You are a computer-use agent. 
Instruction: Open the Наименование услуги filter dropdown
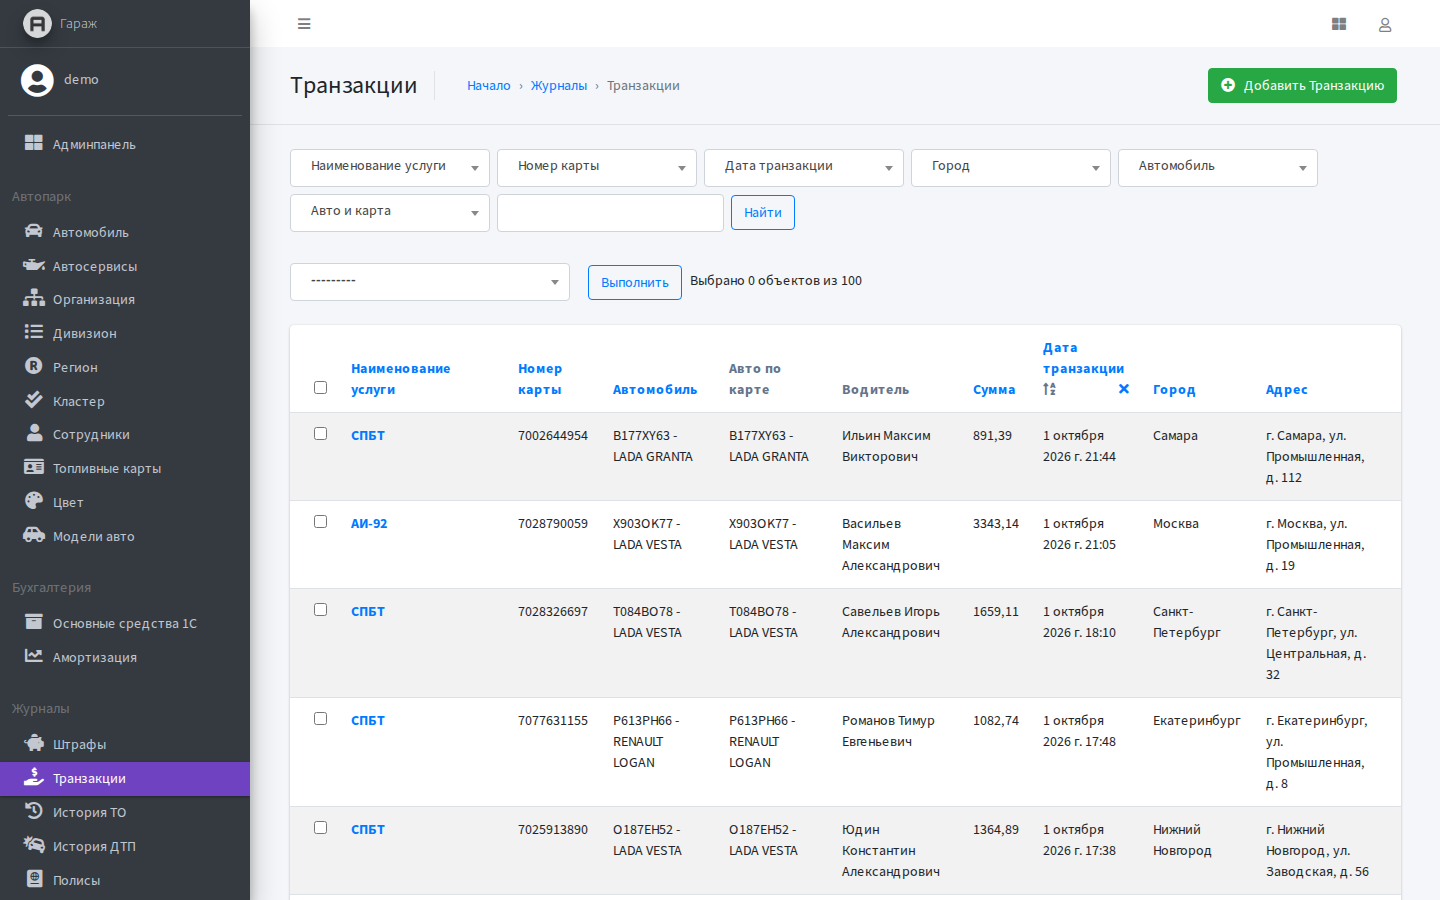coord(390,168)
